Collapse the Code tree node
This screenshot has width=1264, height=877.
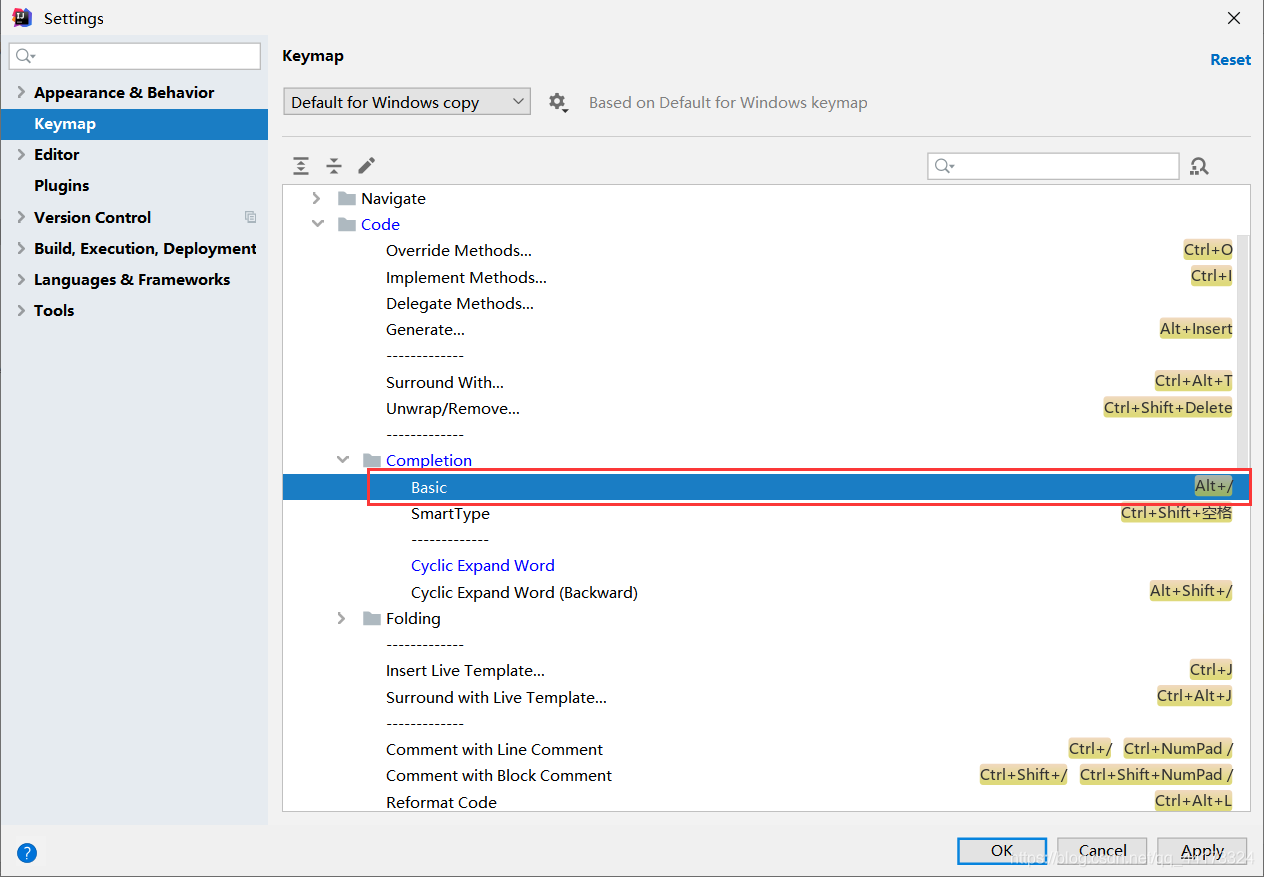pos(317,224)
